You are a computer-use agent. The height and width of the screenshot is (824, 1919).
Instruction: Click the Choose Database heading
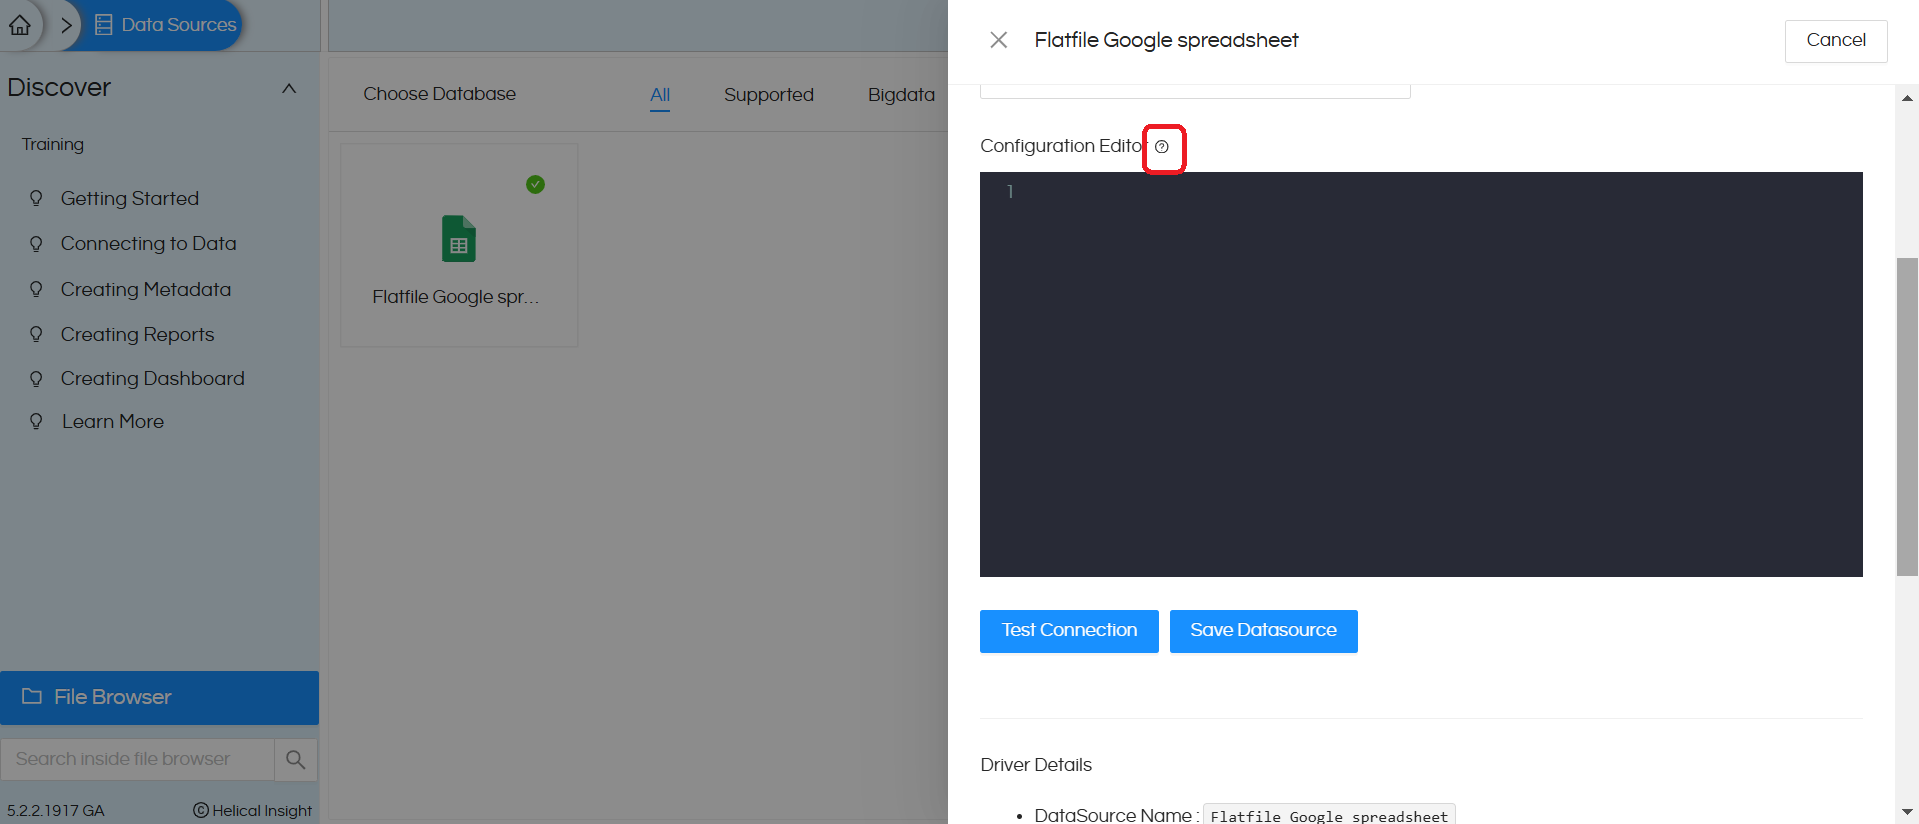point(440,94)
